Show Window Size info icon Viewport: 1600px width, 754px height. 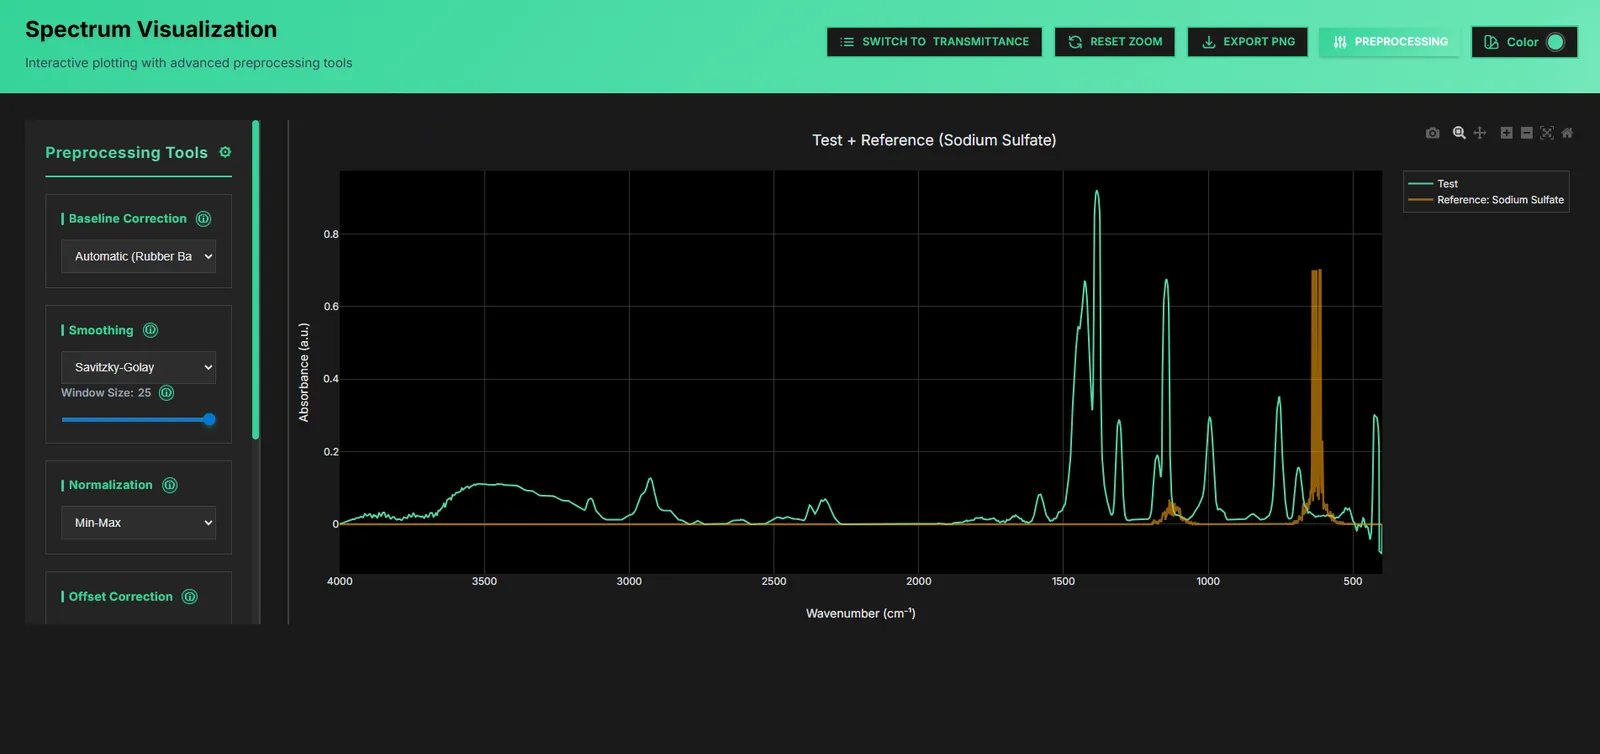click(167, 393)
